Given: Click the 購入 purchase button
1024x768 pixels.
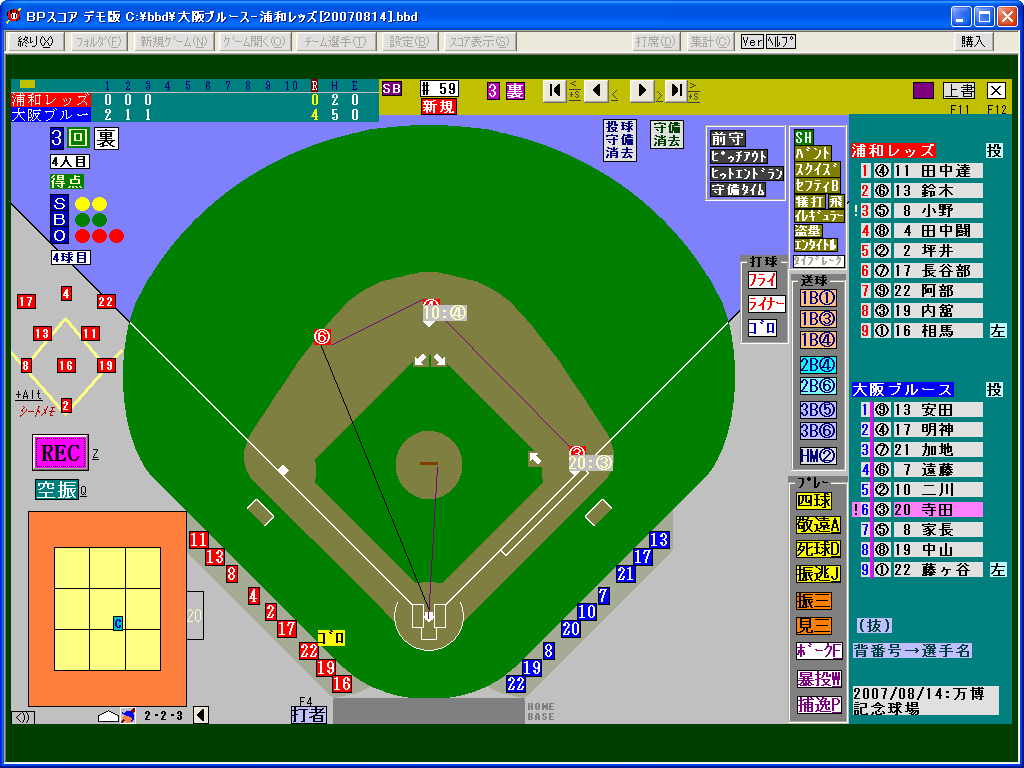Looking at the screenshot, I should [x=973, y=42].
